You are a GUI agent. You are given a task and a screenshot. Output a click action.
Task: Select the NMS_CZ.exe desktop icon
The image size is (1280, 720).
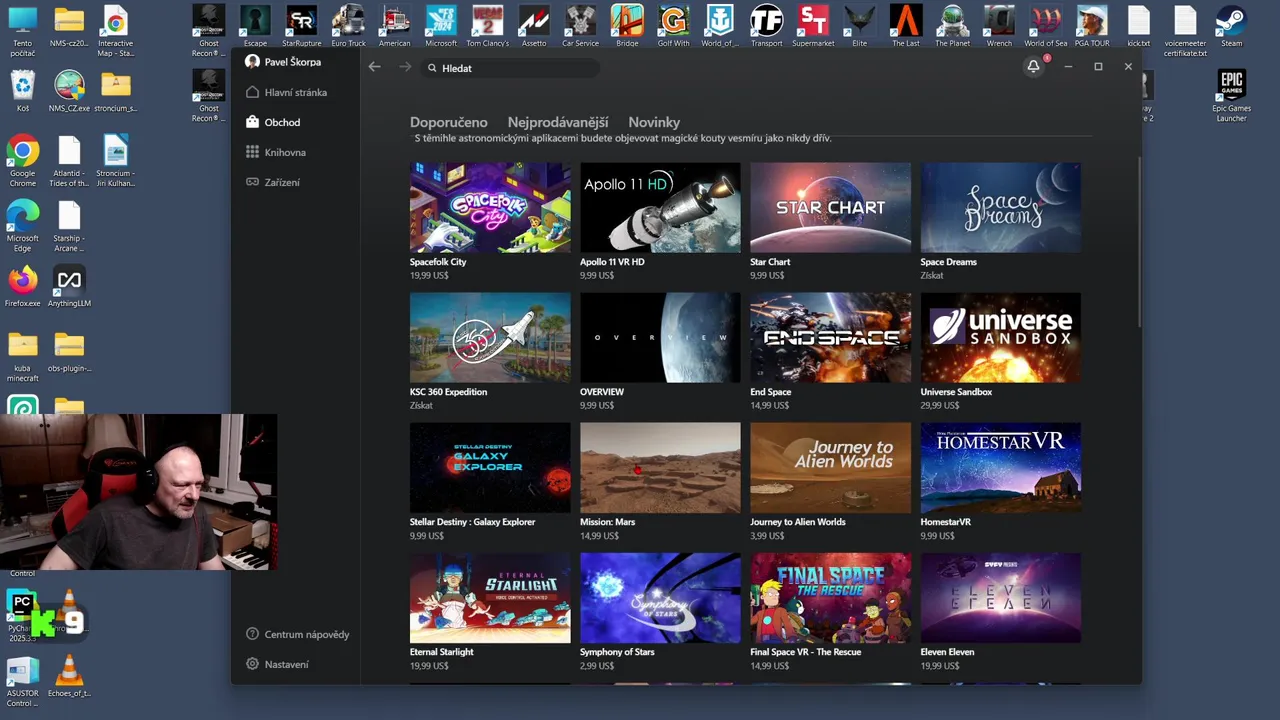pyautogui.click(x=69, y=91)
